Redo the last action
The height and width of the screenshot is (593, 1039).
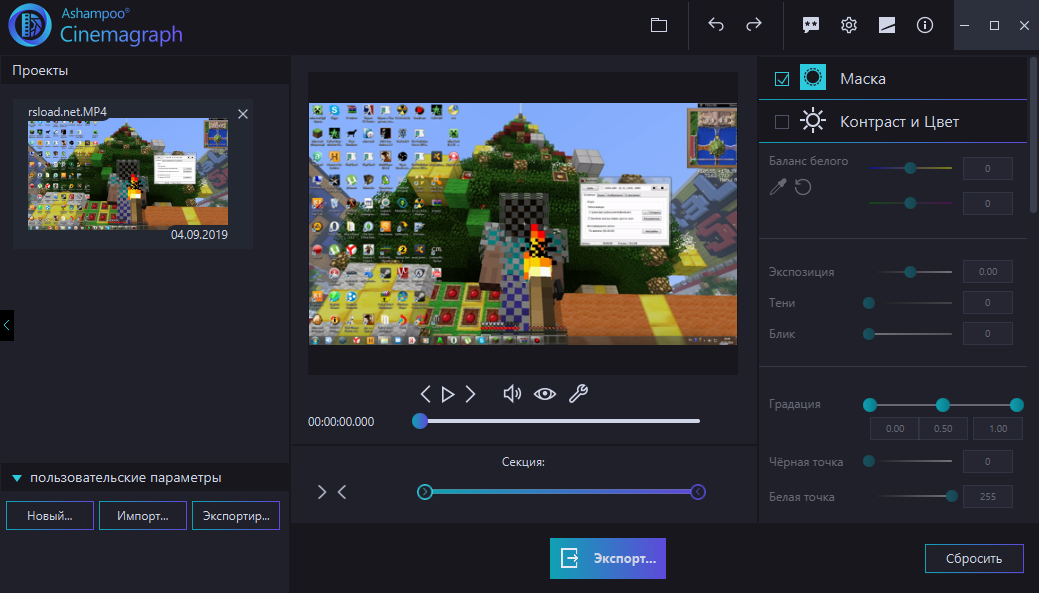click(753, 25)
